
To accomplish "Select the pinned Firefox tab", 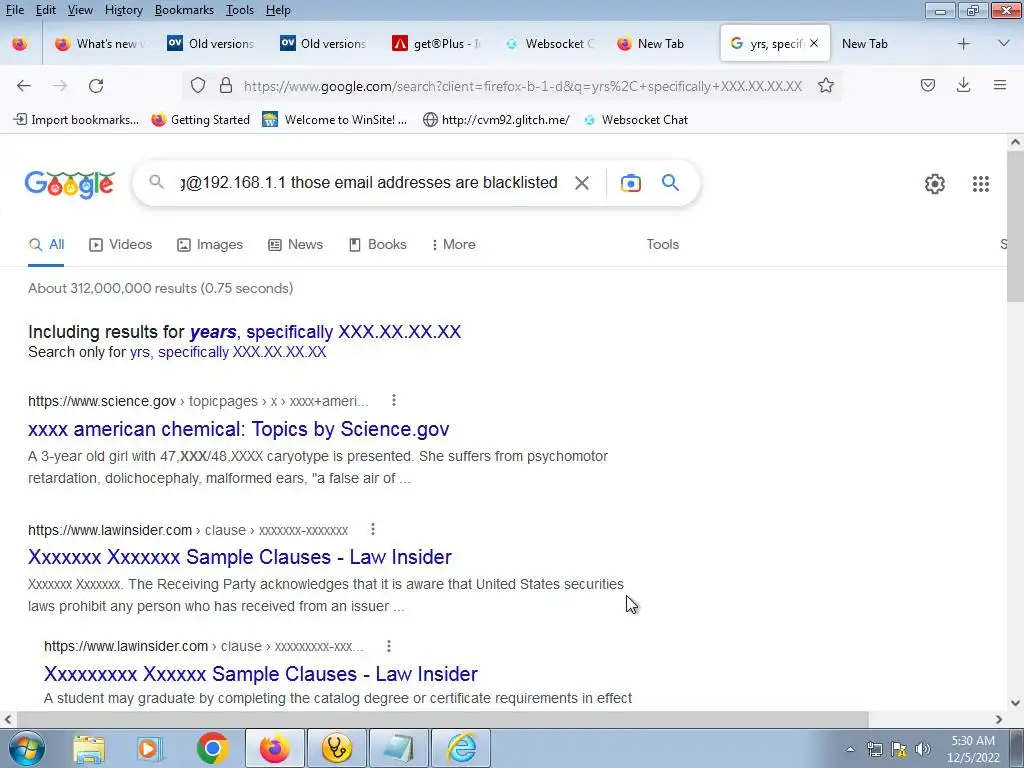I will click(20, 44).
